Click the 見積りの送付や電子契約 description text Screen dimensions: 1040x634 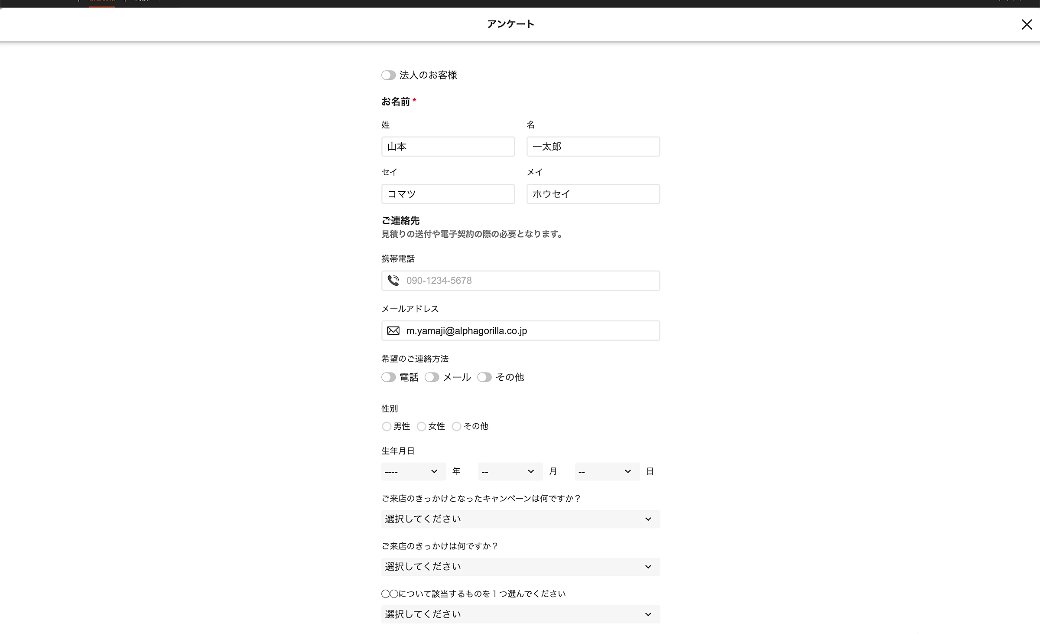click(x=472, y=234)
